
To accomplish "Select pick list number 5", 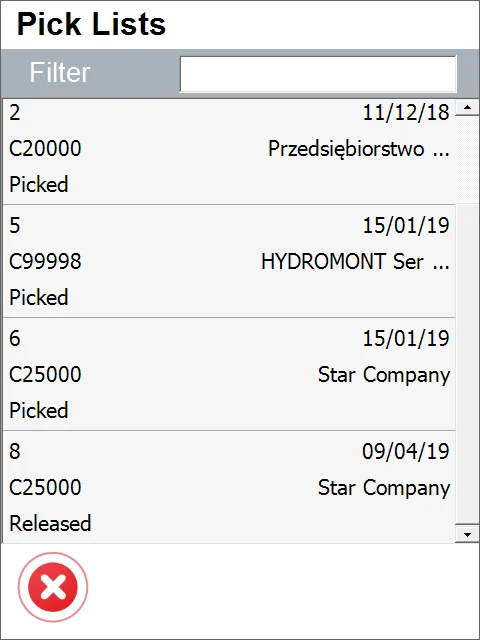I will coord(229,261).
